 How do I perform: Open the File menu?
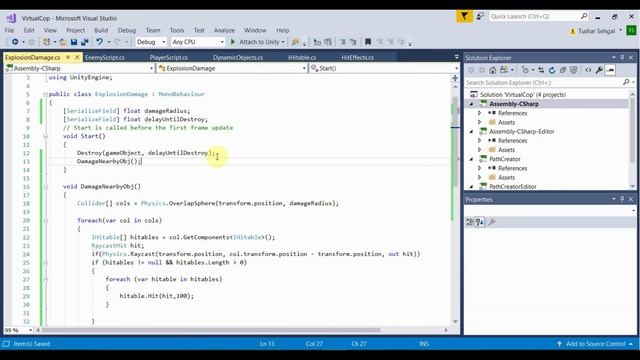(9, 30)
